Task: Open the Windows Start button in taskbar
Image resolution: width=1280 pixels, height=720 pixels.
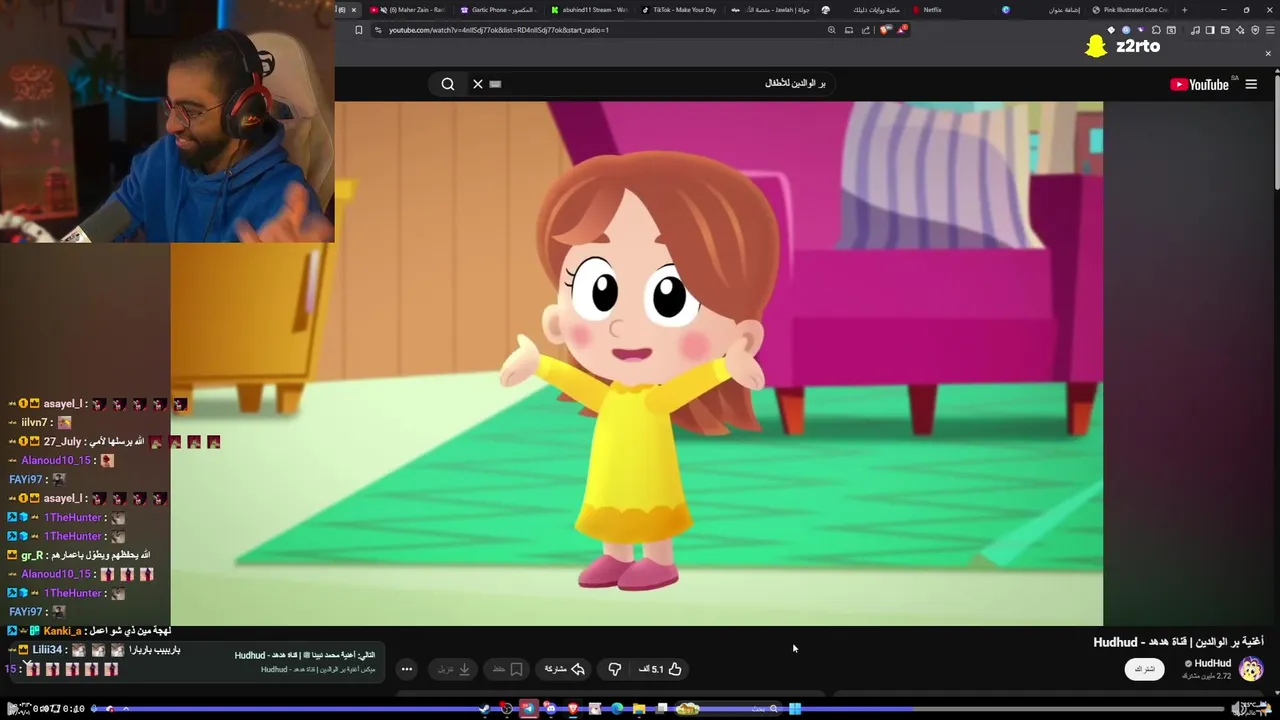Action: pyautogui.click(x=795, y=709)
